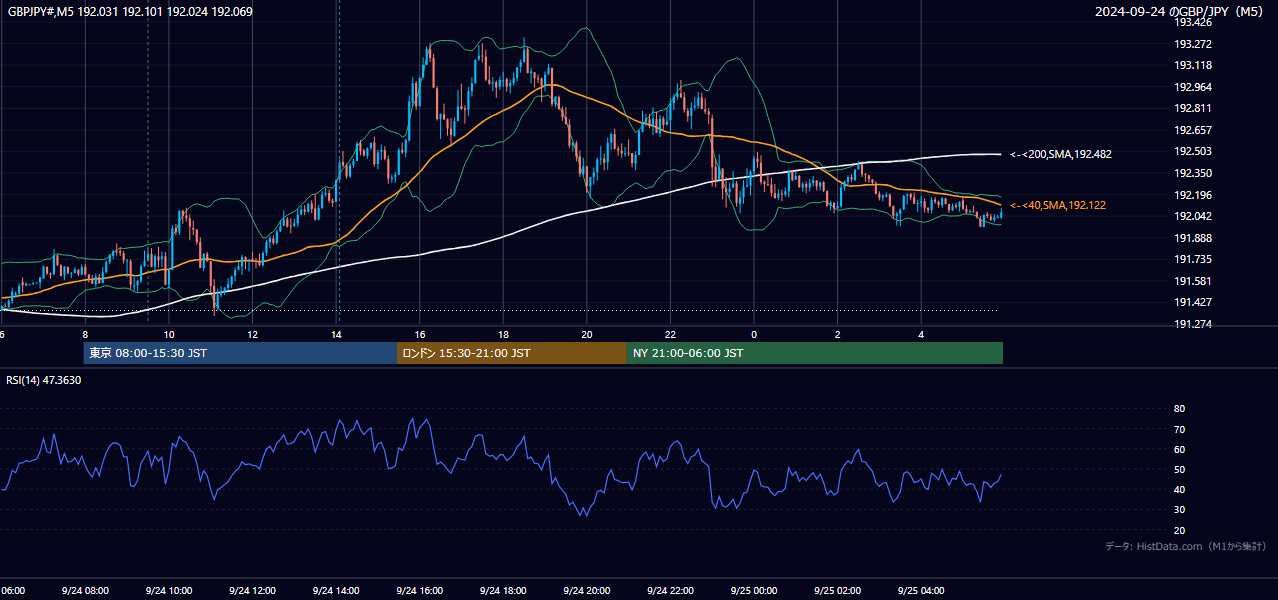Click price axis label 191.274

point(1193,324)
